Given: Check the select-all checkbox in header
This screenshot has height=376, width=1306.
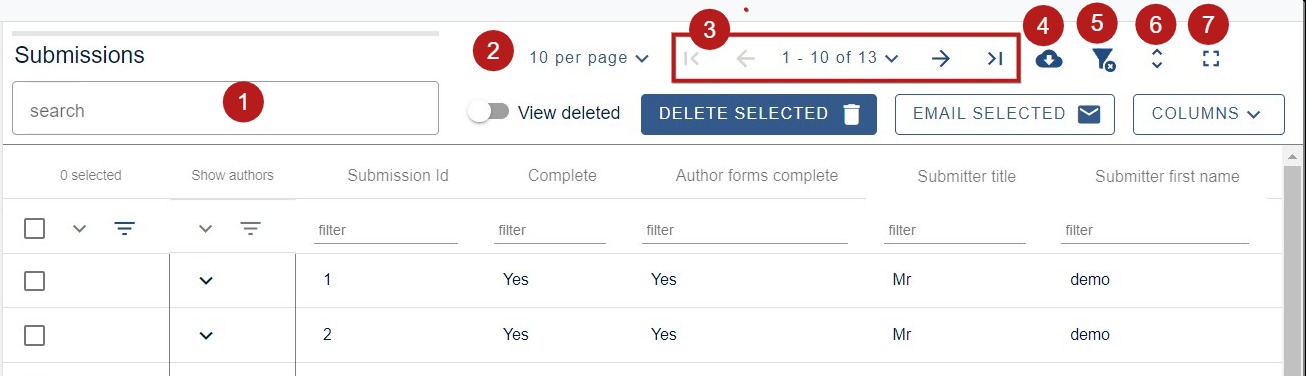Looking at the screenshot, I should tap(34, 229).
